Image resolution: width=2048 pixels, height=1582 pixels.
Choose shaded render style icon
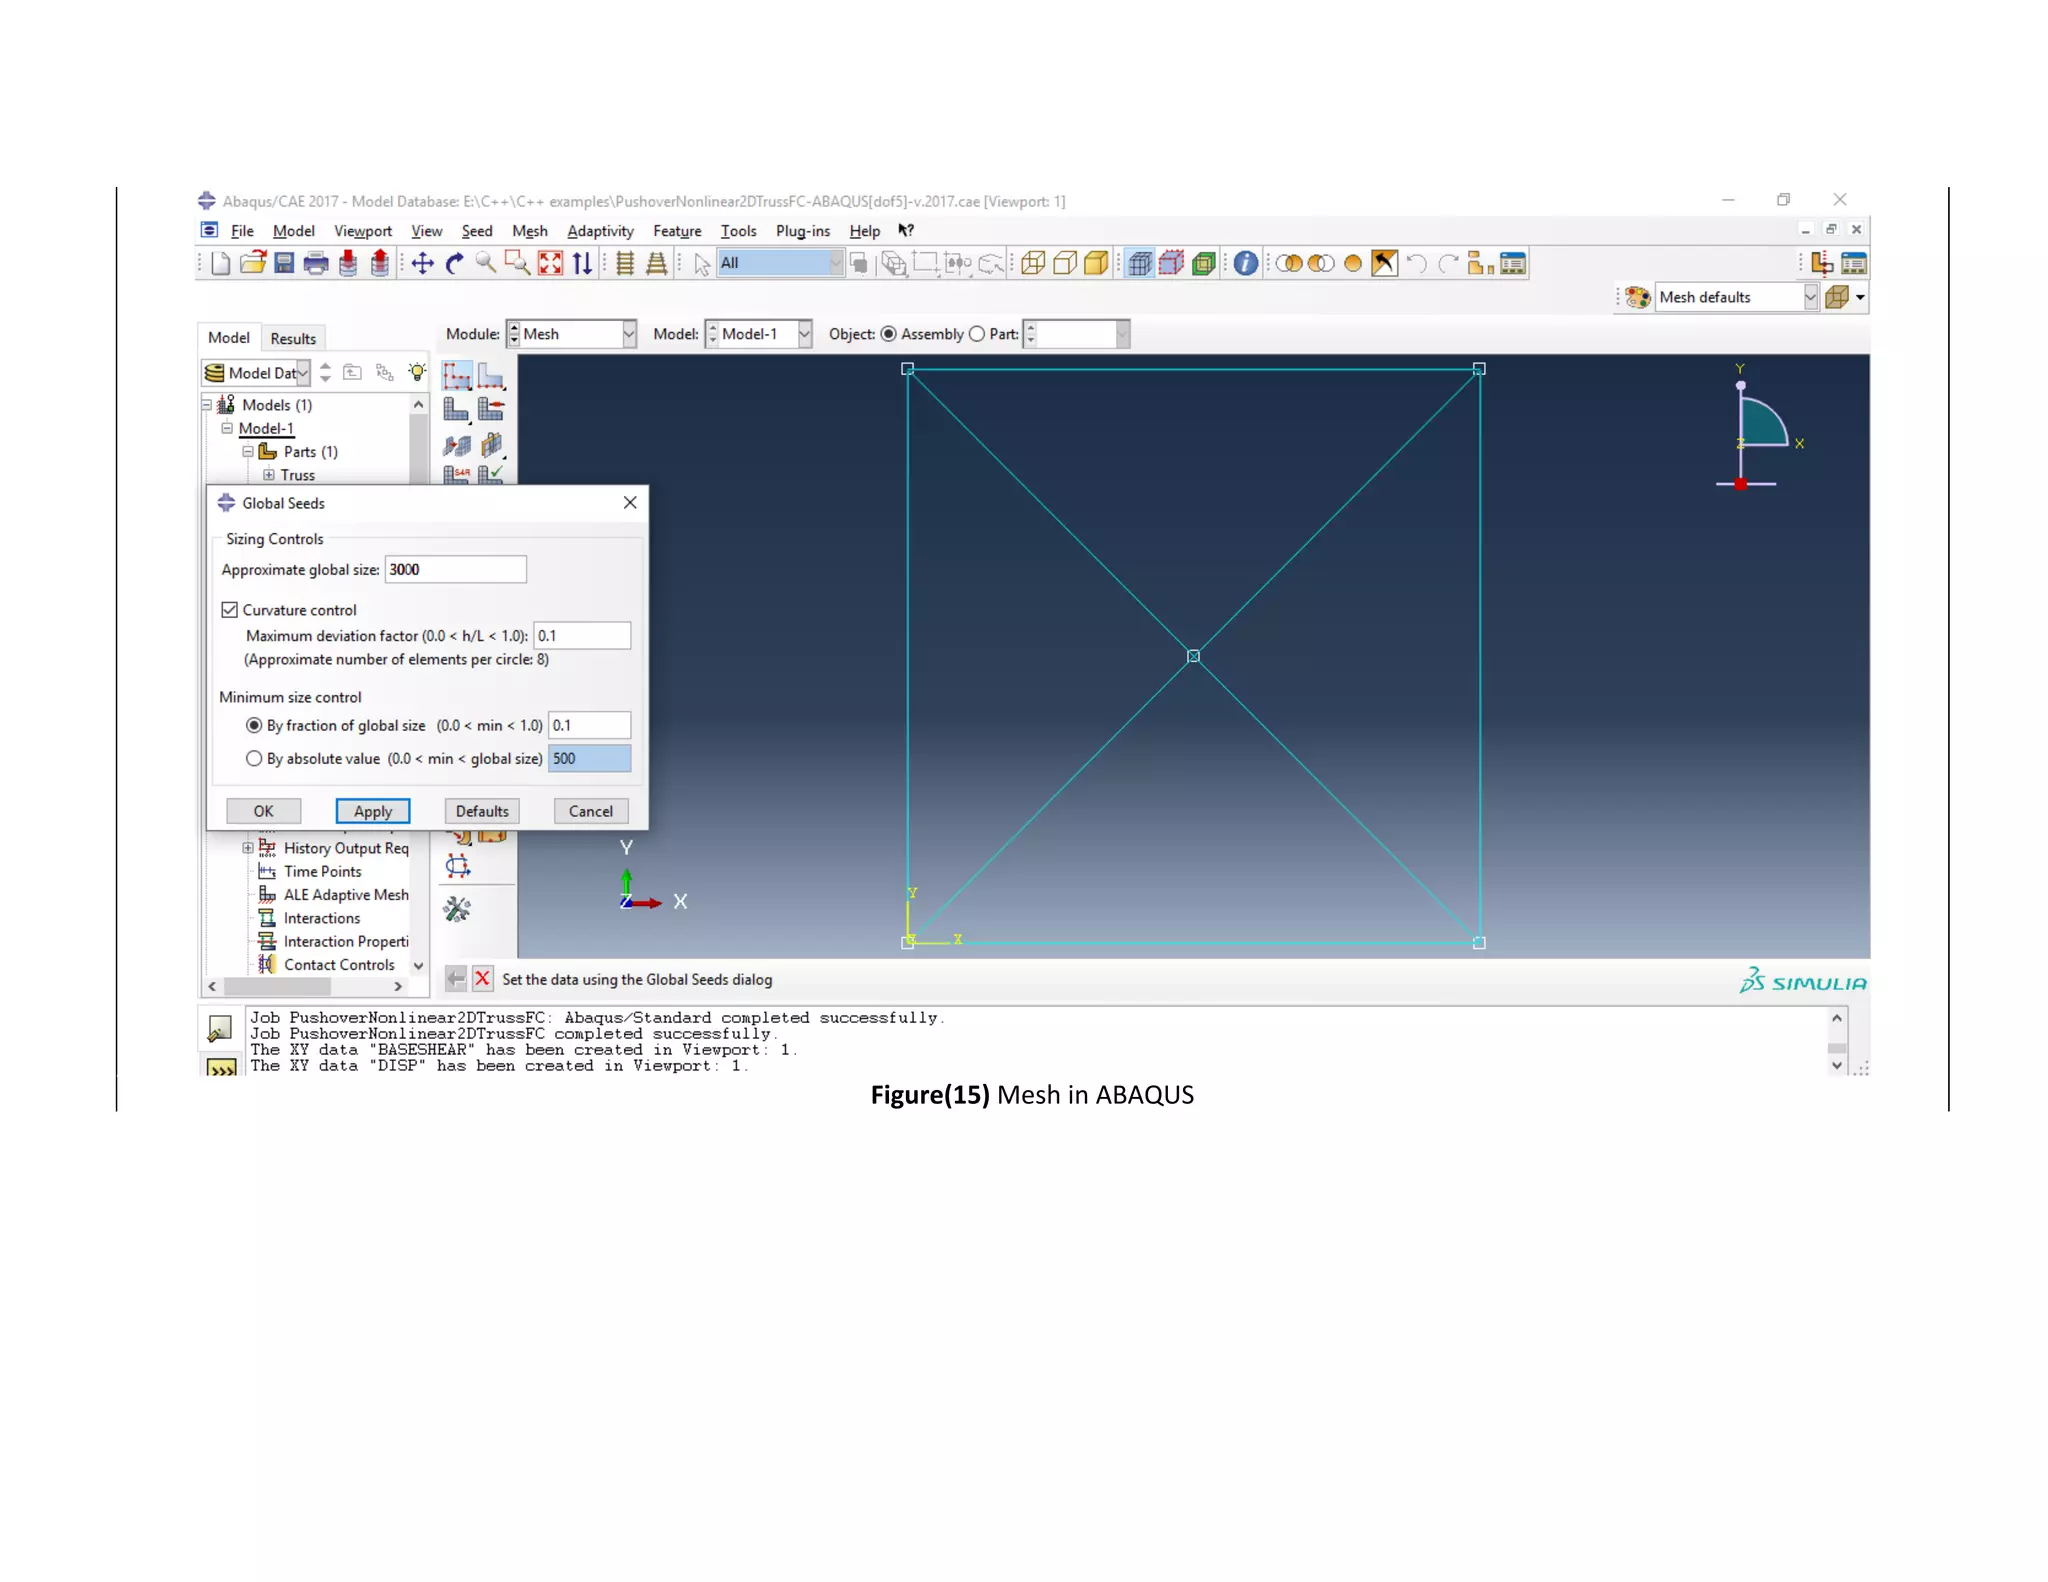pyautogui.click(x=1097, y=264)
